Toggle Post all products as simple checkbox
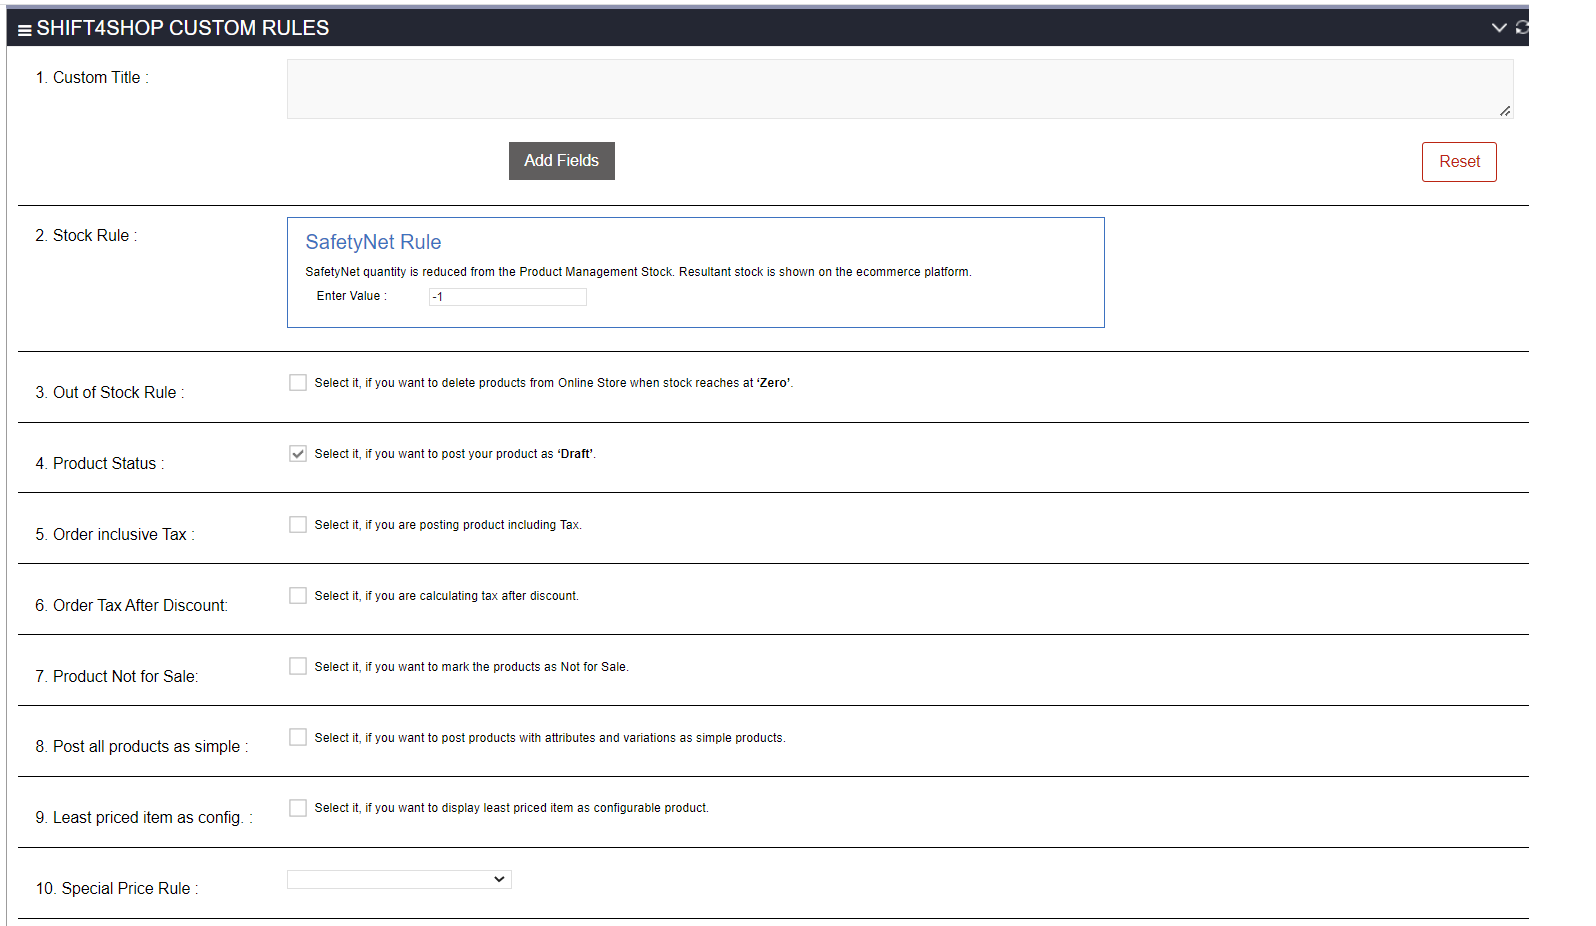 [298, 738]
